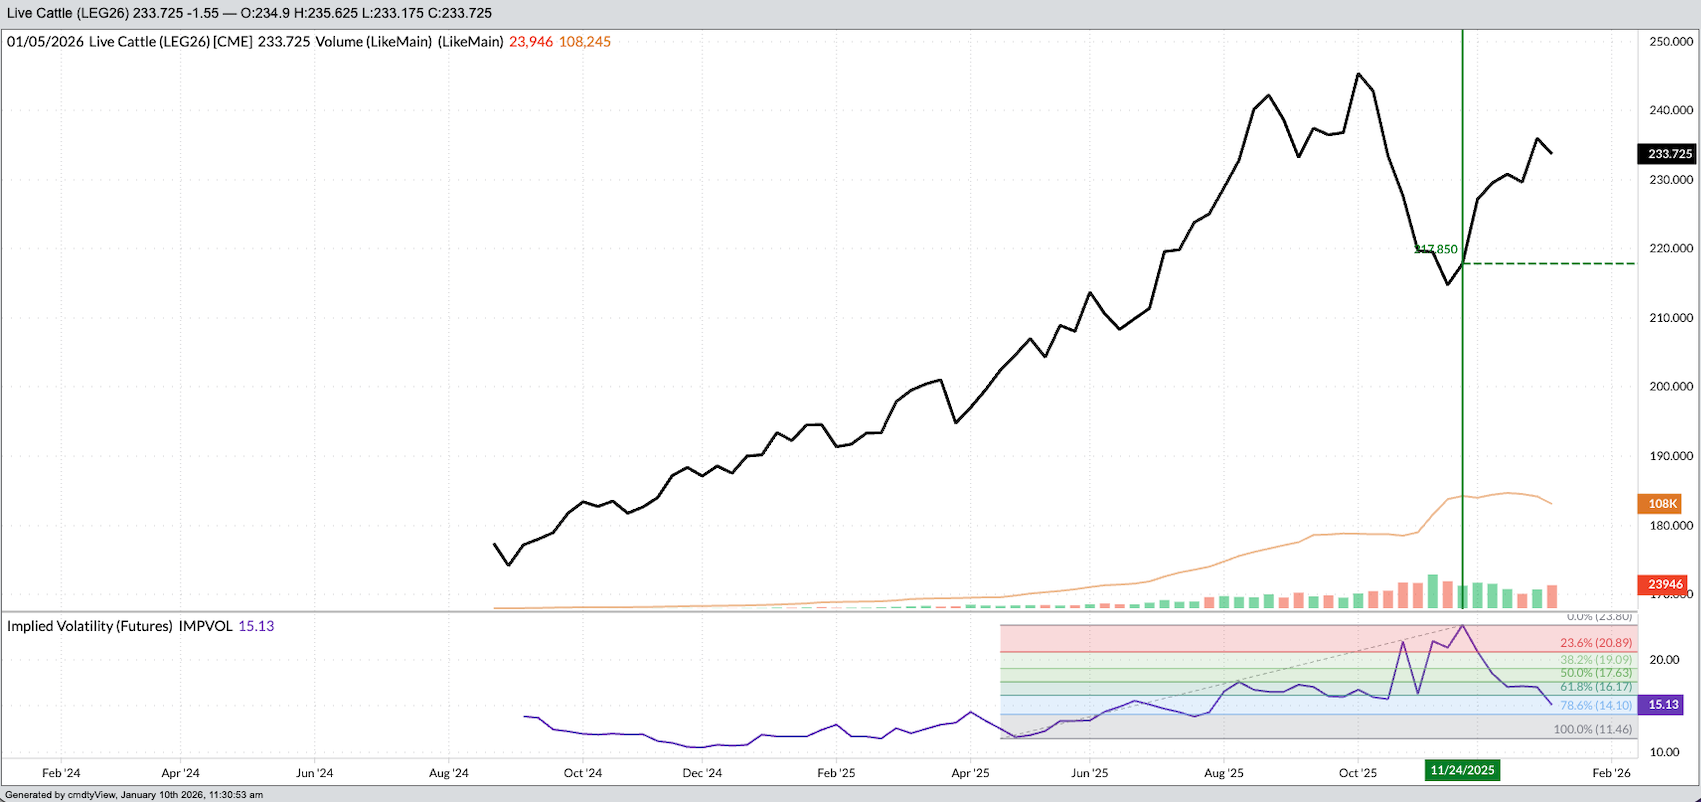Click the red 23946 volume tag
Screen dimensions: 1701x802
tap(1665, 584)
